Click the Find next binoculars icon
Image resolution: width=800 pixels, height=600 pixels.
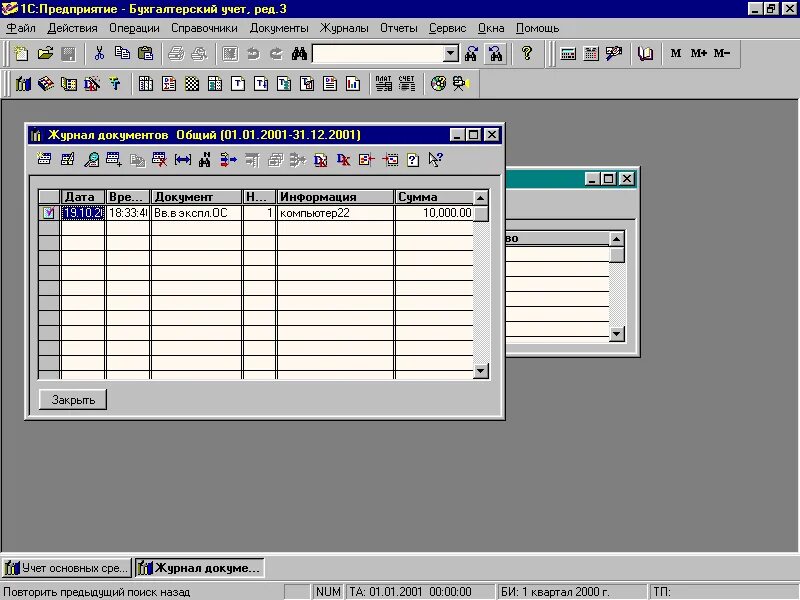point(471,54)
